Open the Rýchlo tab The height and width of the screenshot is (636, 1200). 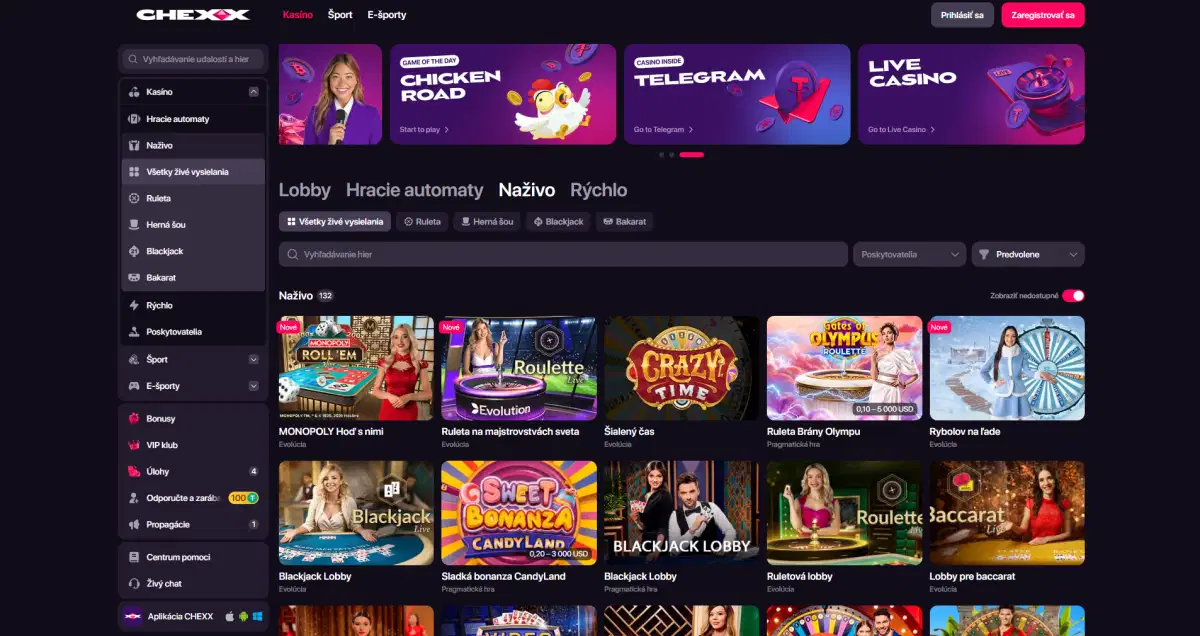click(599, 190)
